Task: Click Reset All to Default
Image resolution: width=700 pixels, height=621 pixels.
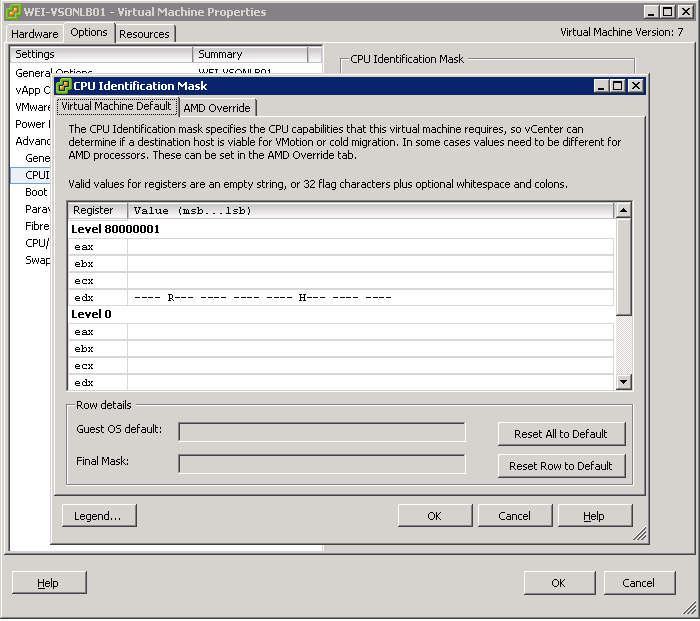Action: [x=561, y=433]
